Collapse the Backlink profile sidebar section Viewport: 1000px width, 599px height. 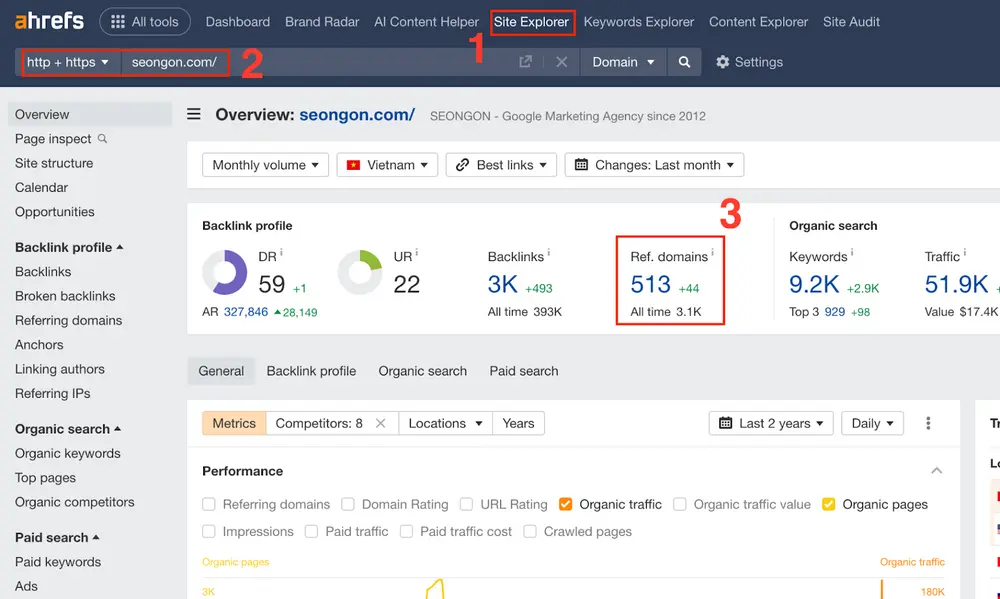(69, 247)
